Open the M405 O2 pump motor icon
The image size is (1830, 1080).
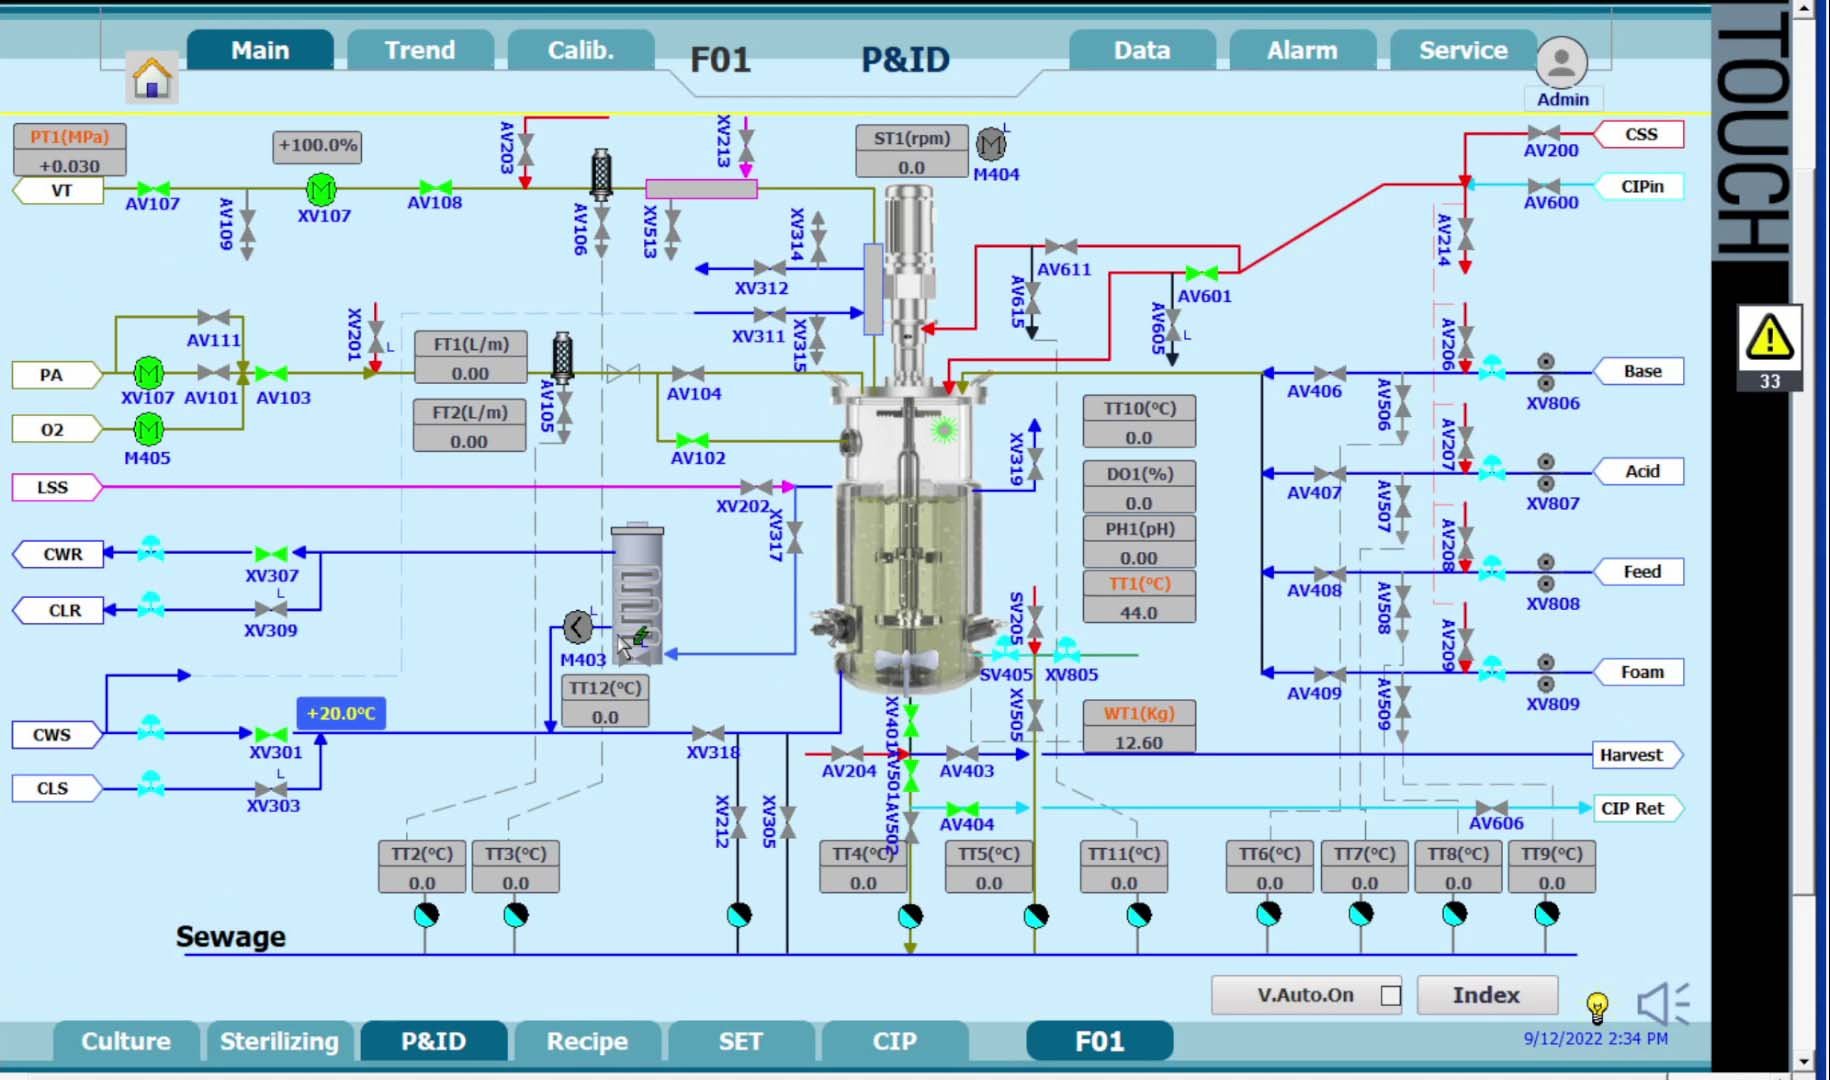[x=148, y=430]
